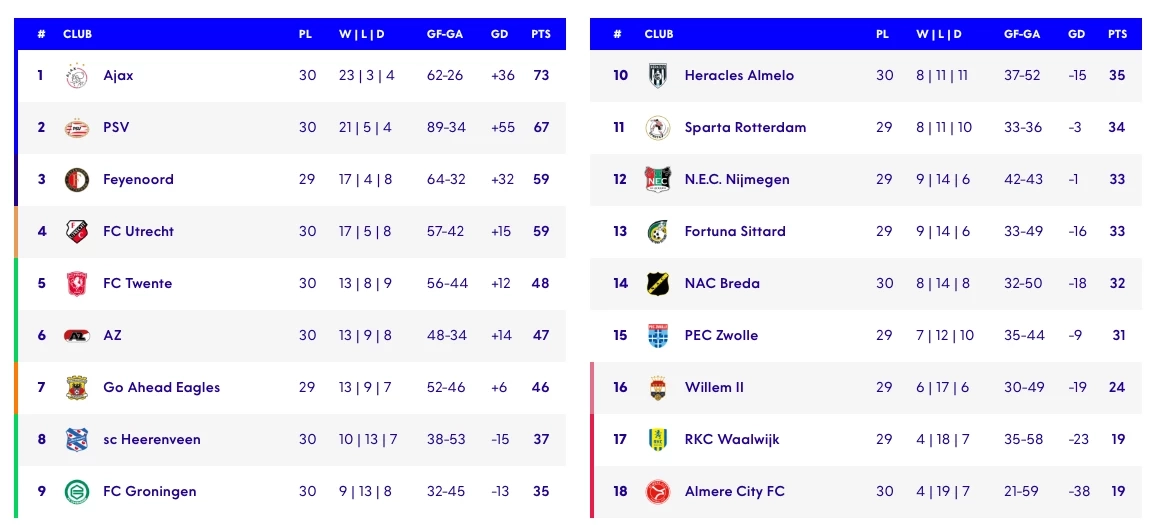This screenshot has height=525, width=1158.
Task: Click the sc Heerenveen crest icon
Action: pyautogui.click(x=76, y=440)
